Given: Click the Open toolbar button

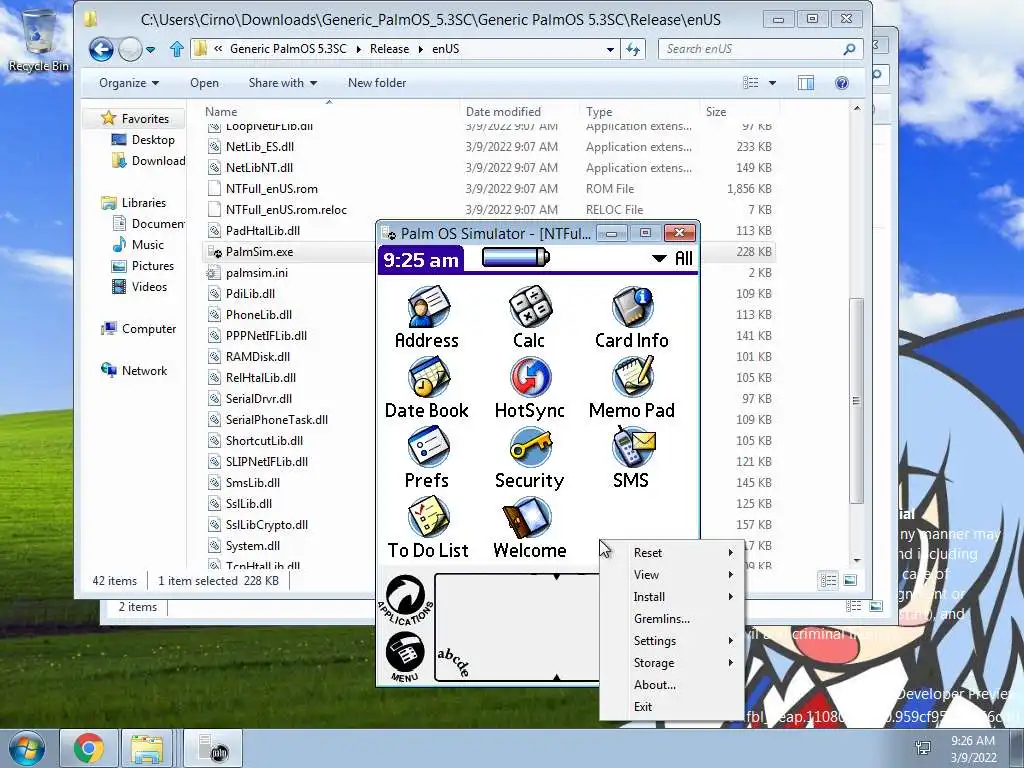Looking at the screenshot, I should point(204,83).
